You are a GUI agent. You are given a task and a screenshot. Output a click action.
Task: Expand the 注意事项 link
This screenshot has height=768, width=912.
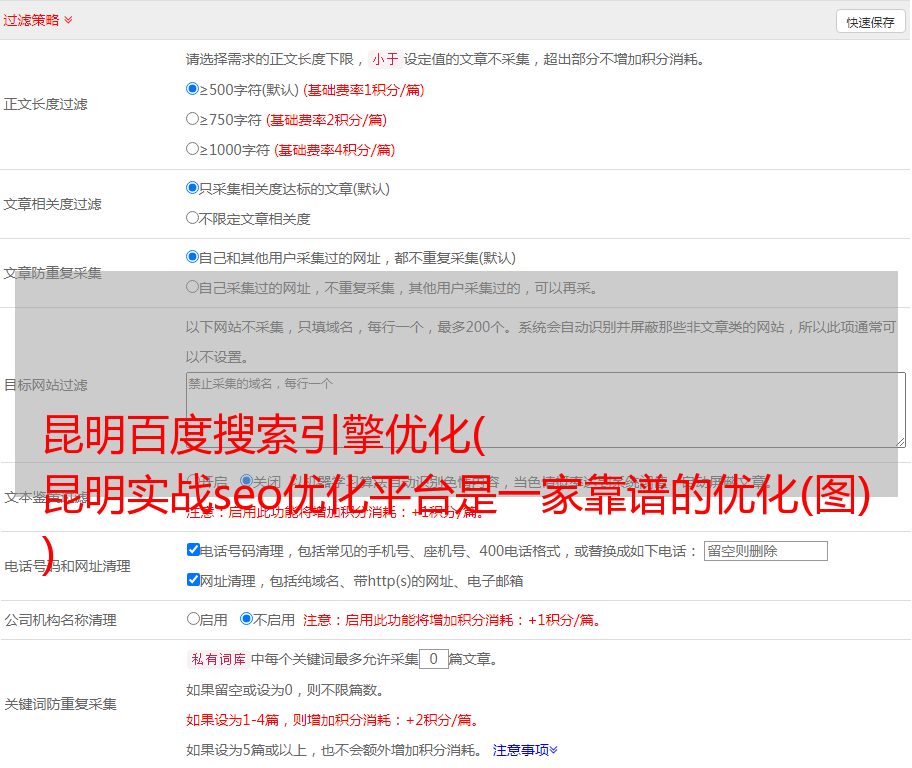[x=525, y=751]
